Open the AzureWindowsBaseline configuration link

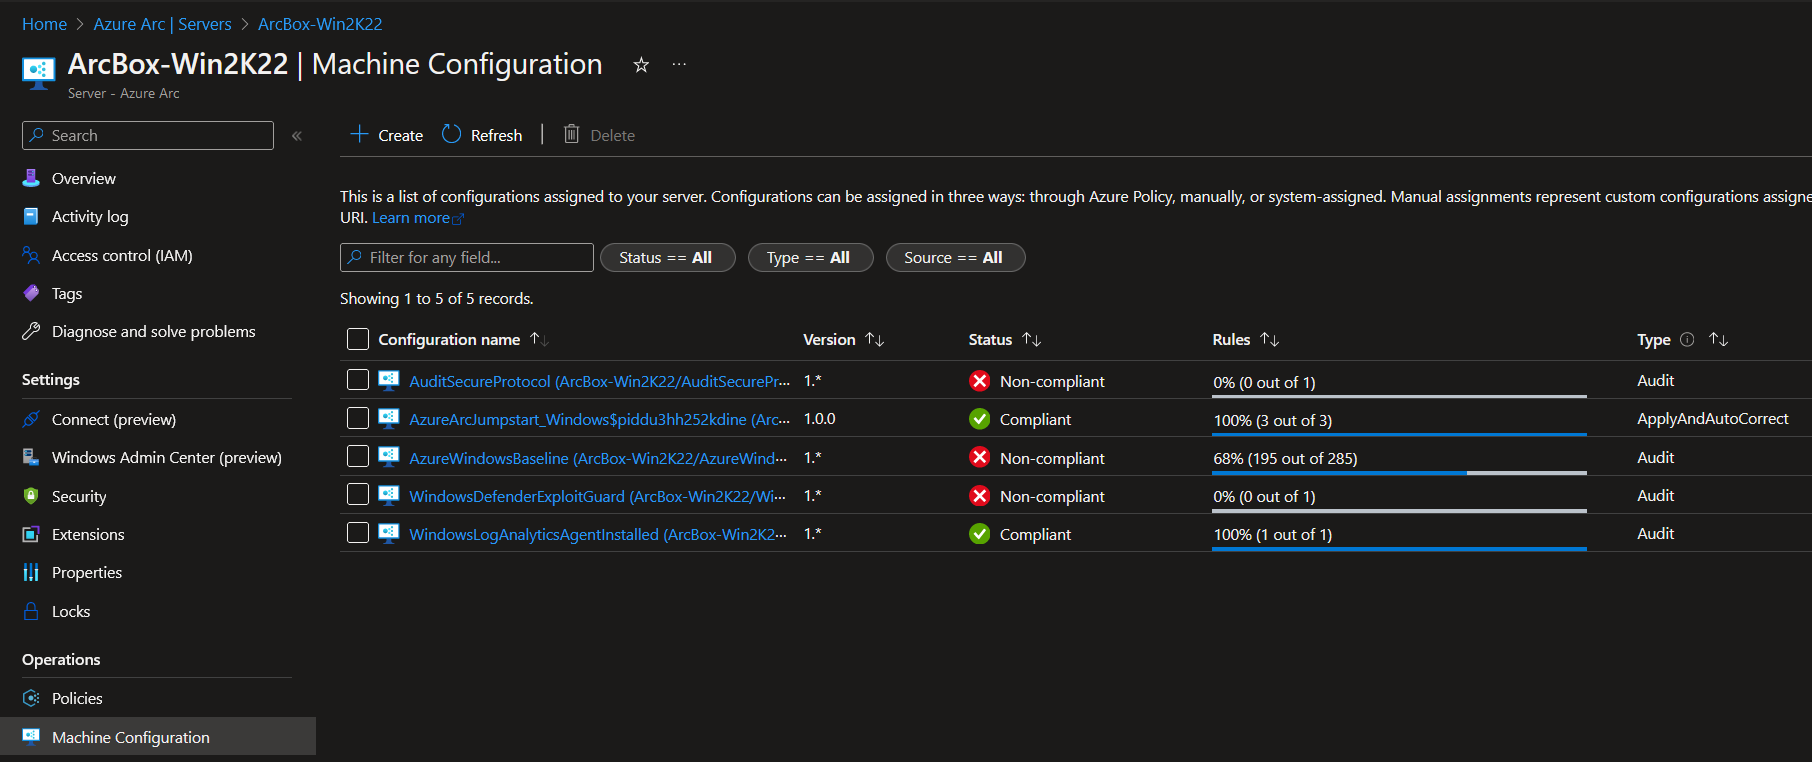tap(598, 458)
